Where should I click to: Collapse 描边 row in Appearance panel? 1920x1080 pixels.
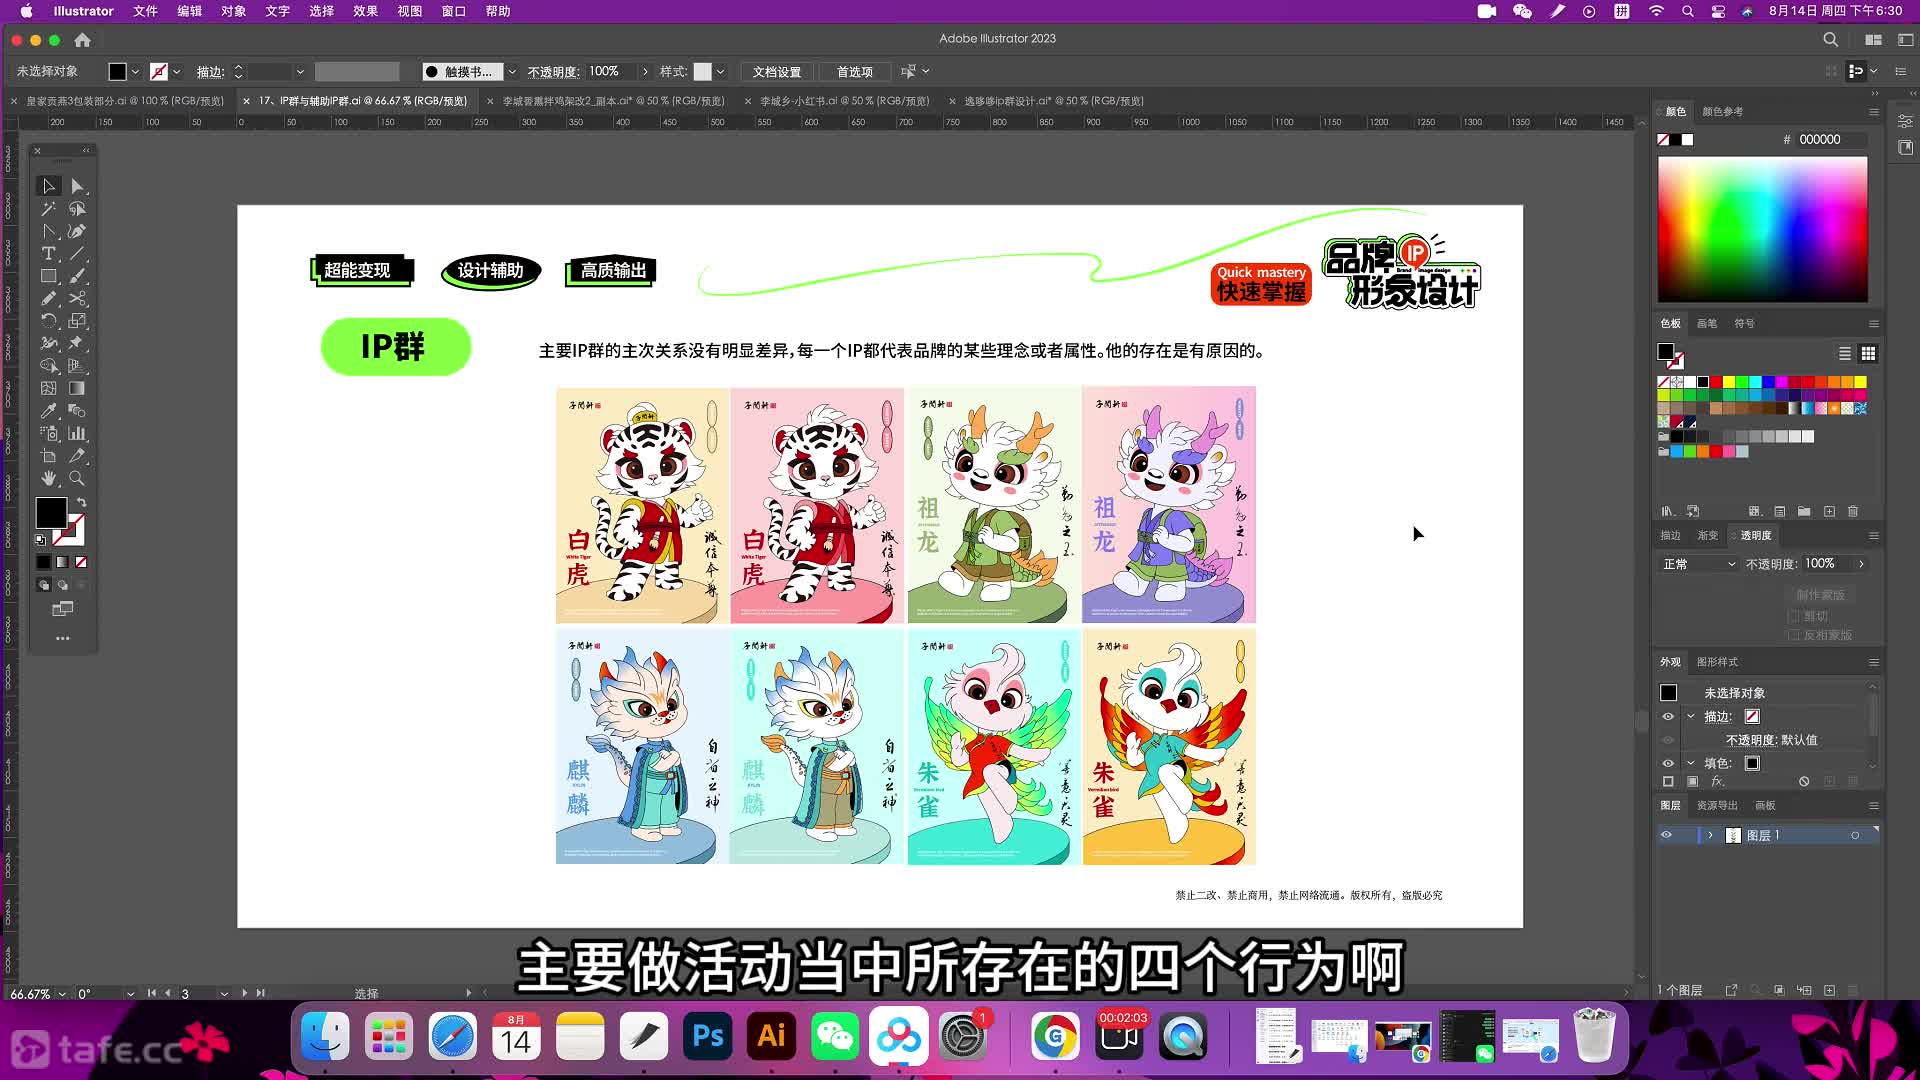pyautogui.click(x=1691, y=716)
